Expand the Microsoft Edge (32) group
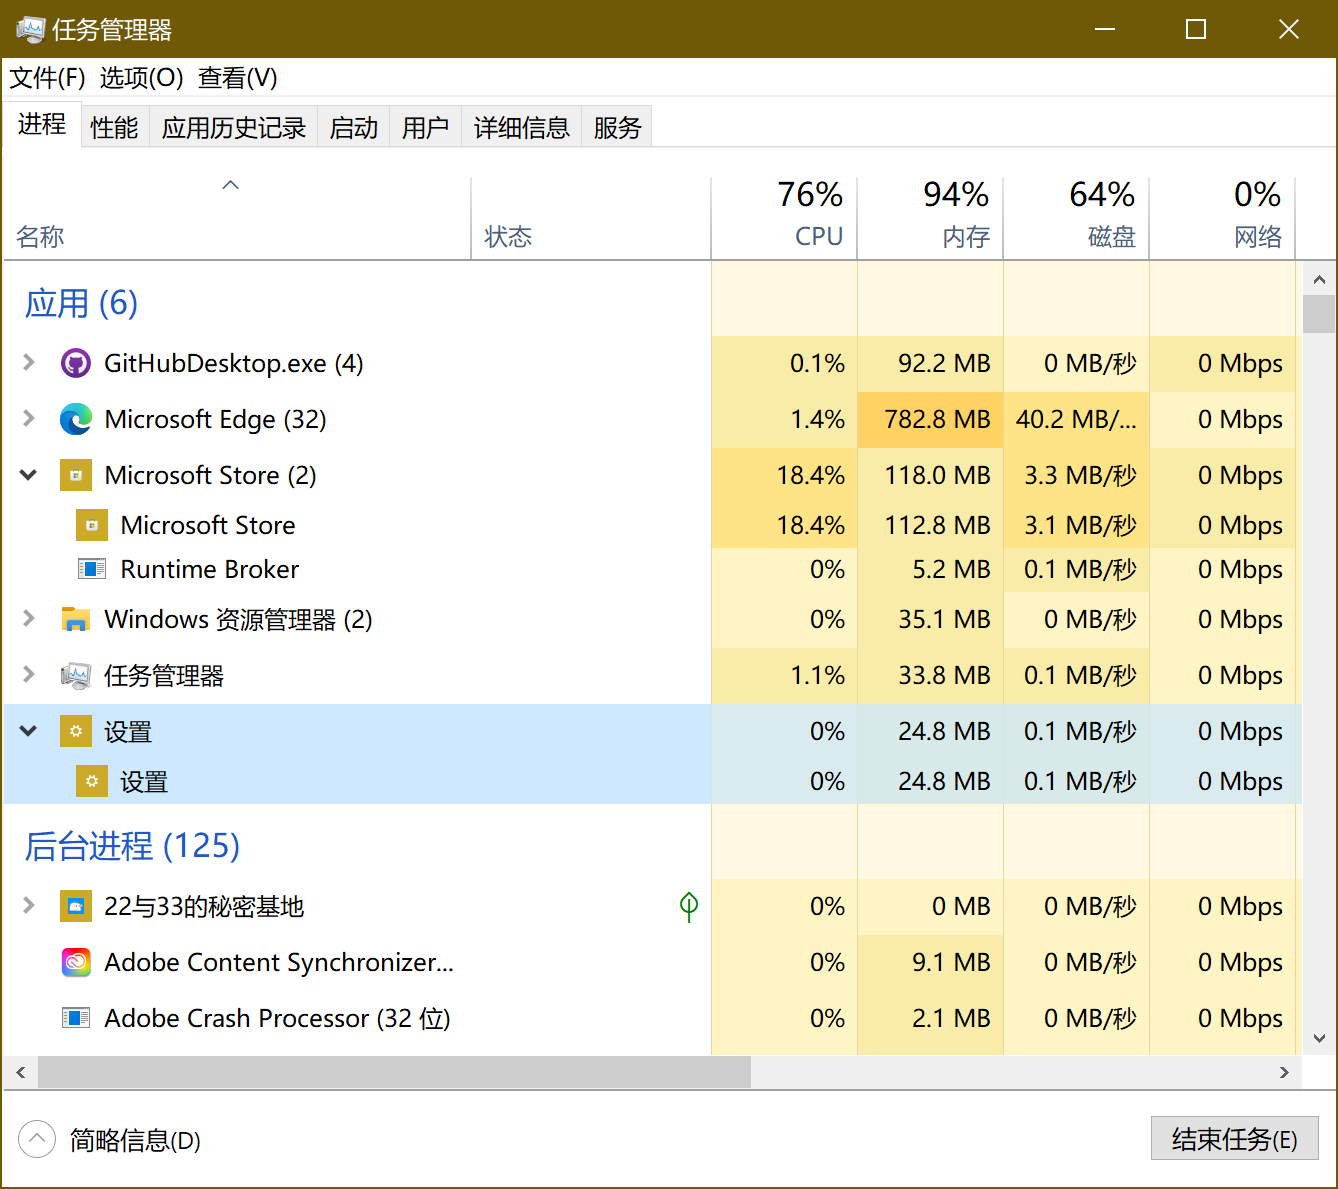The height and width of the screenshot is (1189, 1338). tap(29, 419)
